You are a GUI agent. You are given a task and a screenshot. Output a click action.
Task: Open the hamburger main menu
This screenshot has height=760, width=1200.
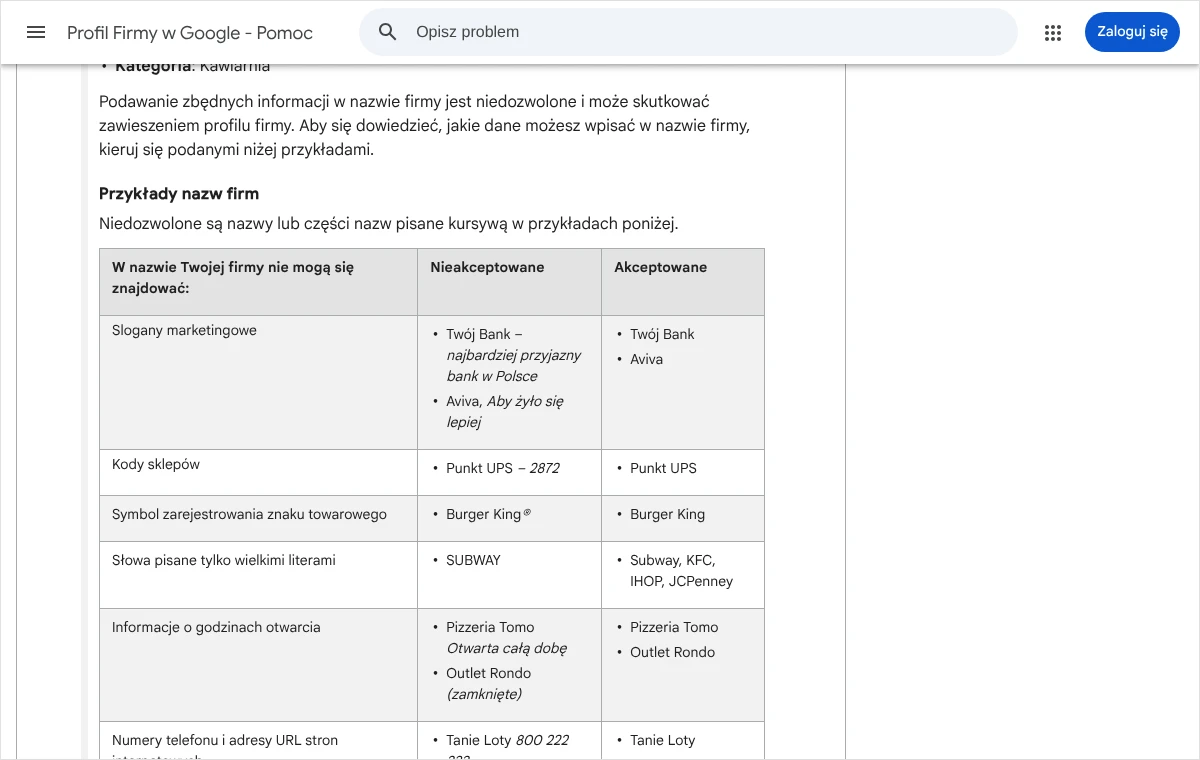[36, 32]
